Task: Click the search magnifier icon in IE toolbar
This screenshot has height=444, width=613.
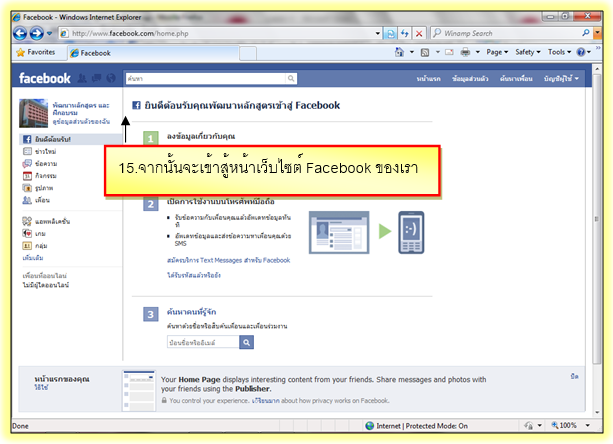Action: (x=586, y=33)
